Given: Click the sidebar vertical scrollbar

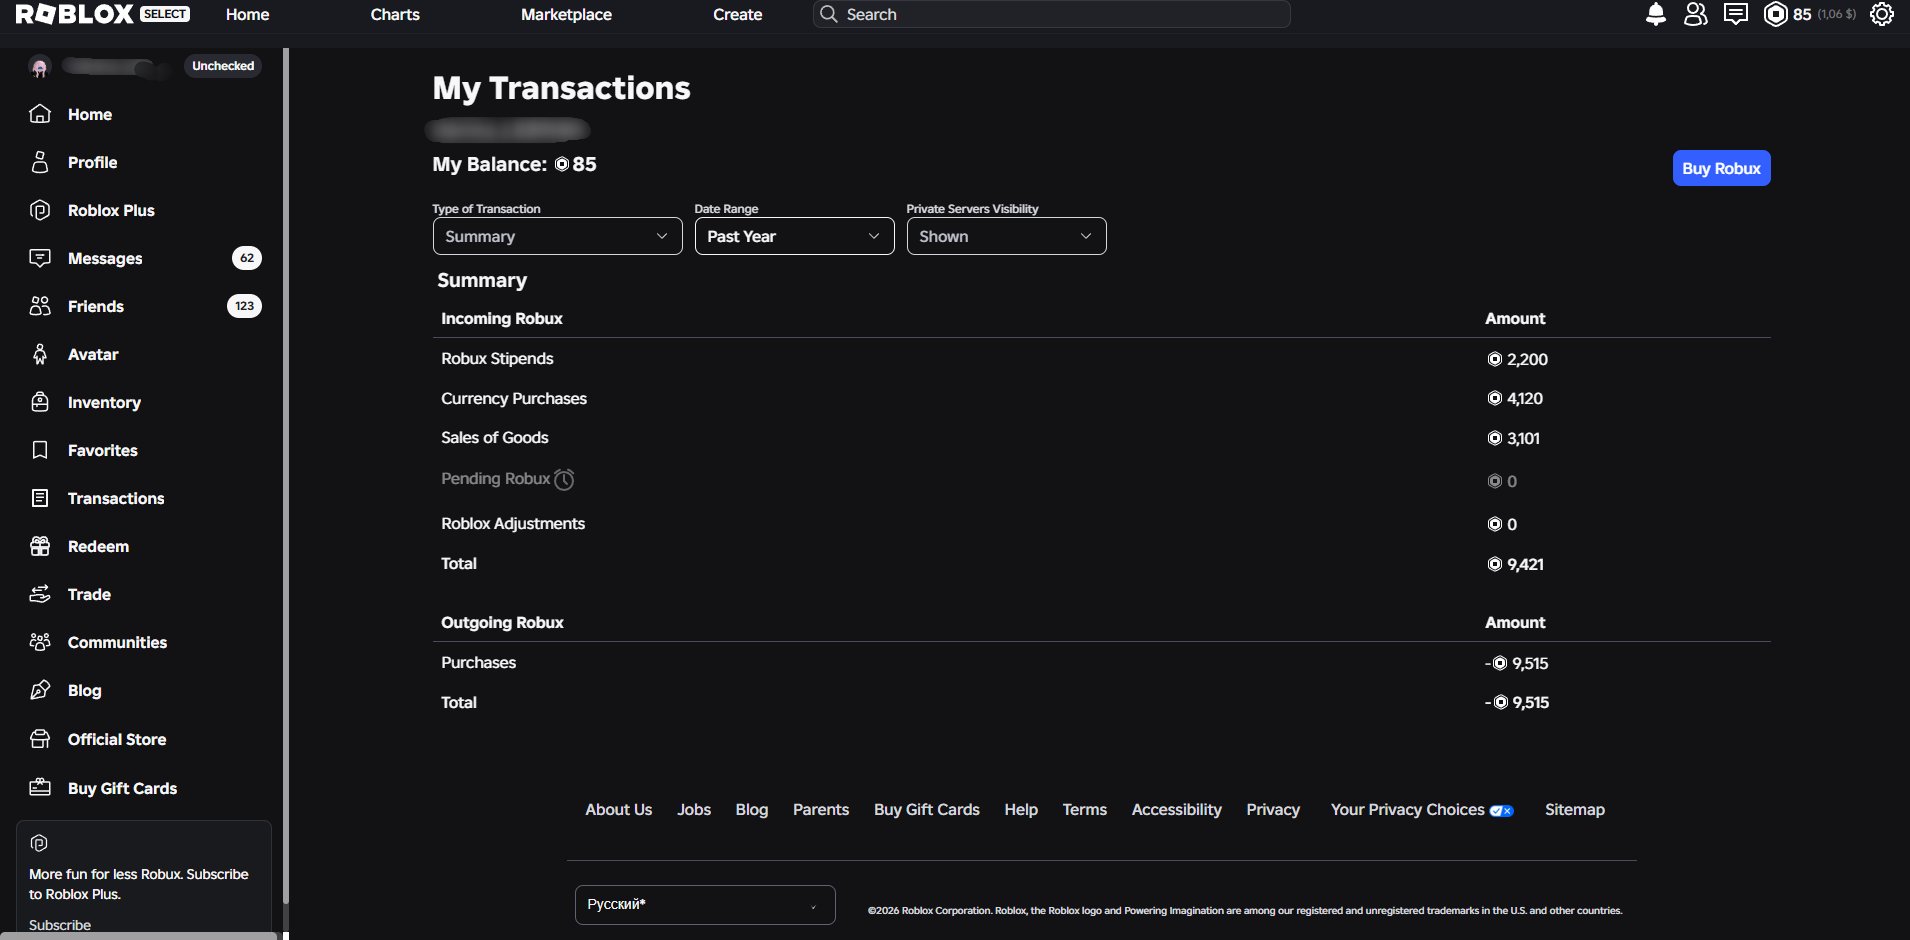Looking at the screenshot, I should pos(286,475).
